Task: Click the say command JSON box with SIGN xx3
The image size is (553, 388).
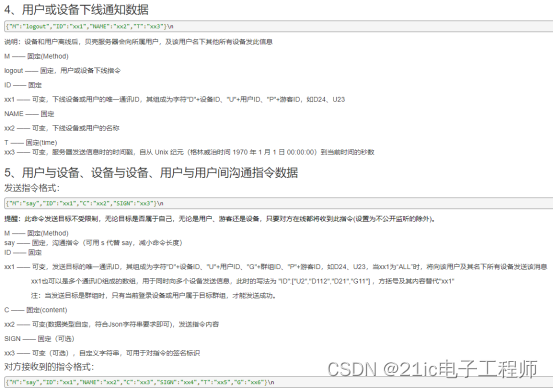Action: click(279, 204)
